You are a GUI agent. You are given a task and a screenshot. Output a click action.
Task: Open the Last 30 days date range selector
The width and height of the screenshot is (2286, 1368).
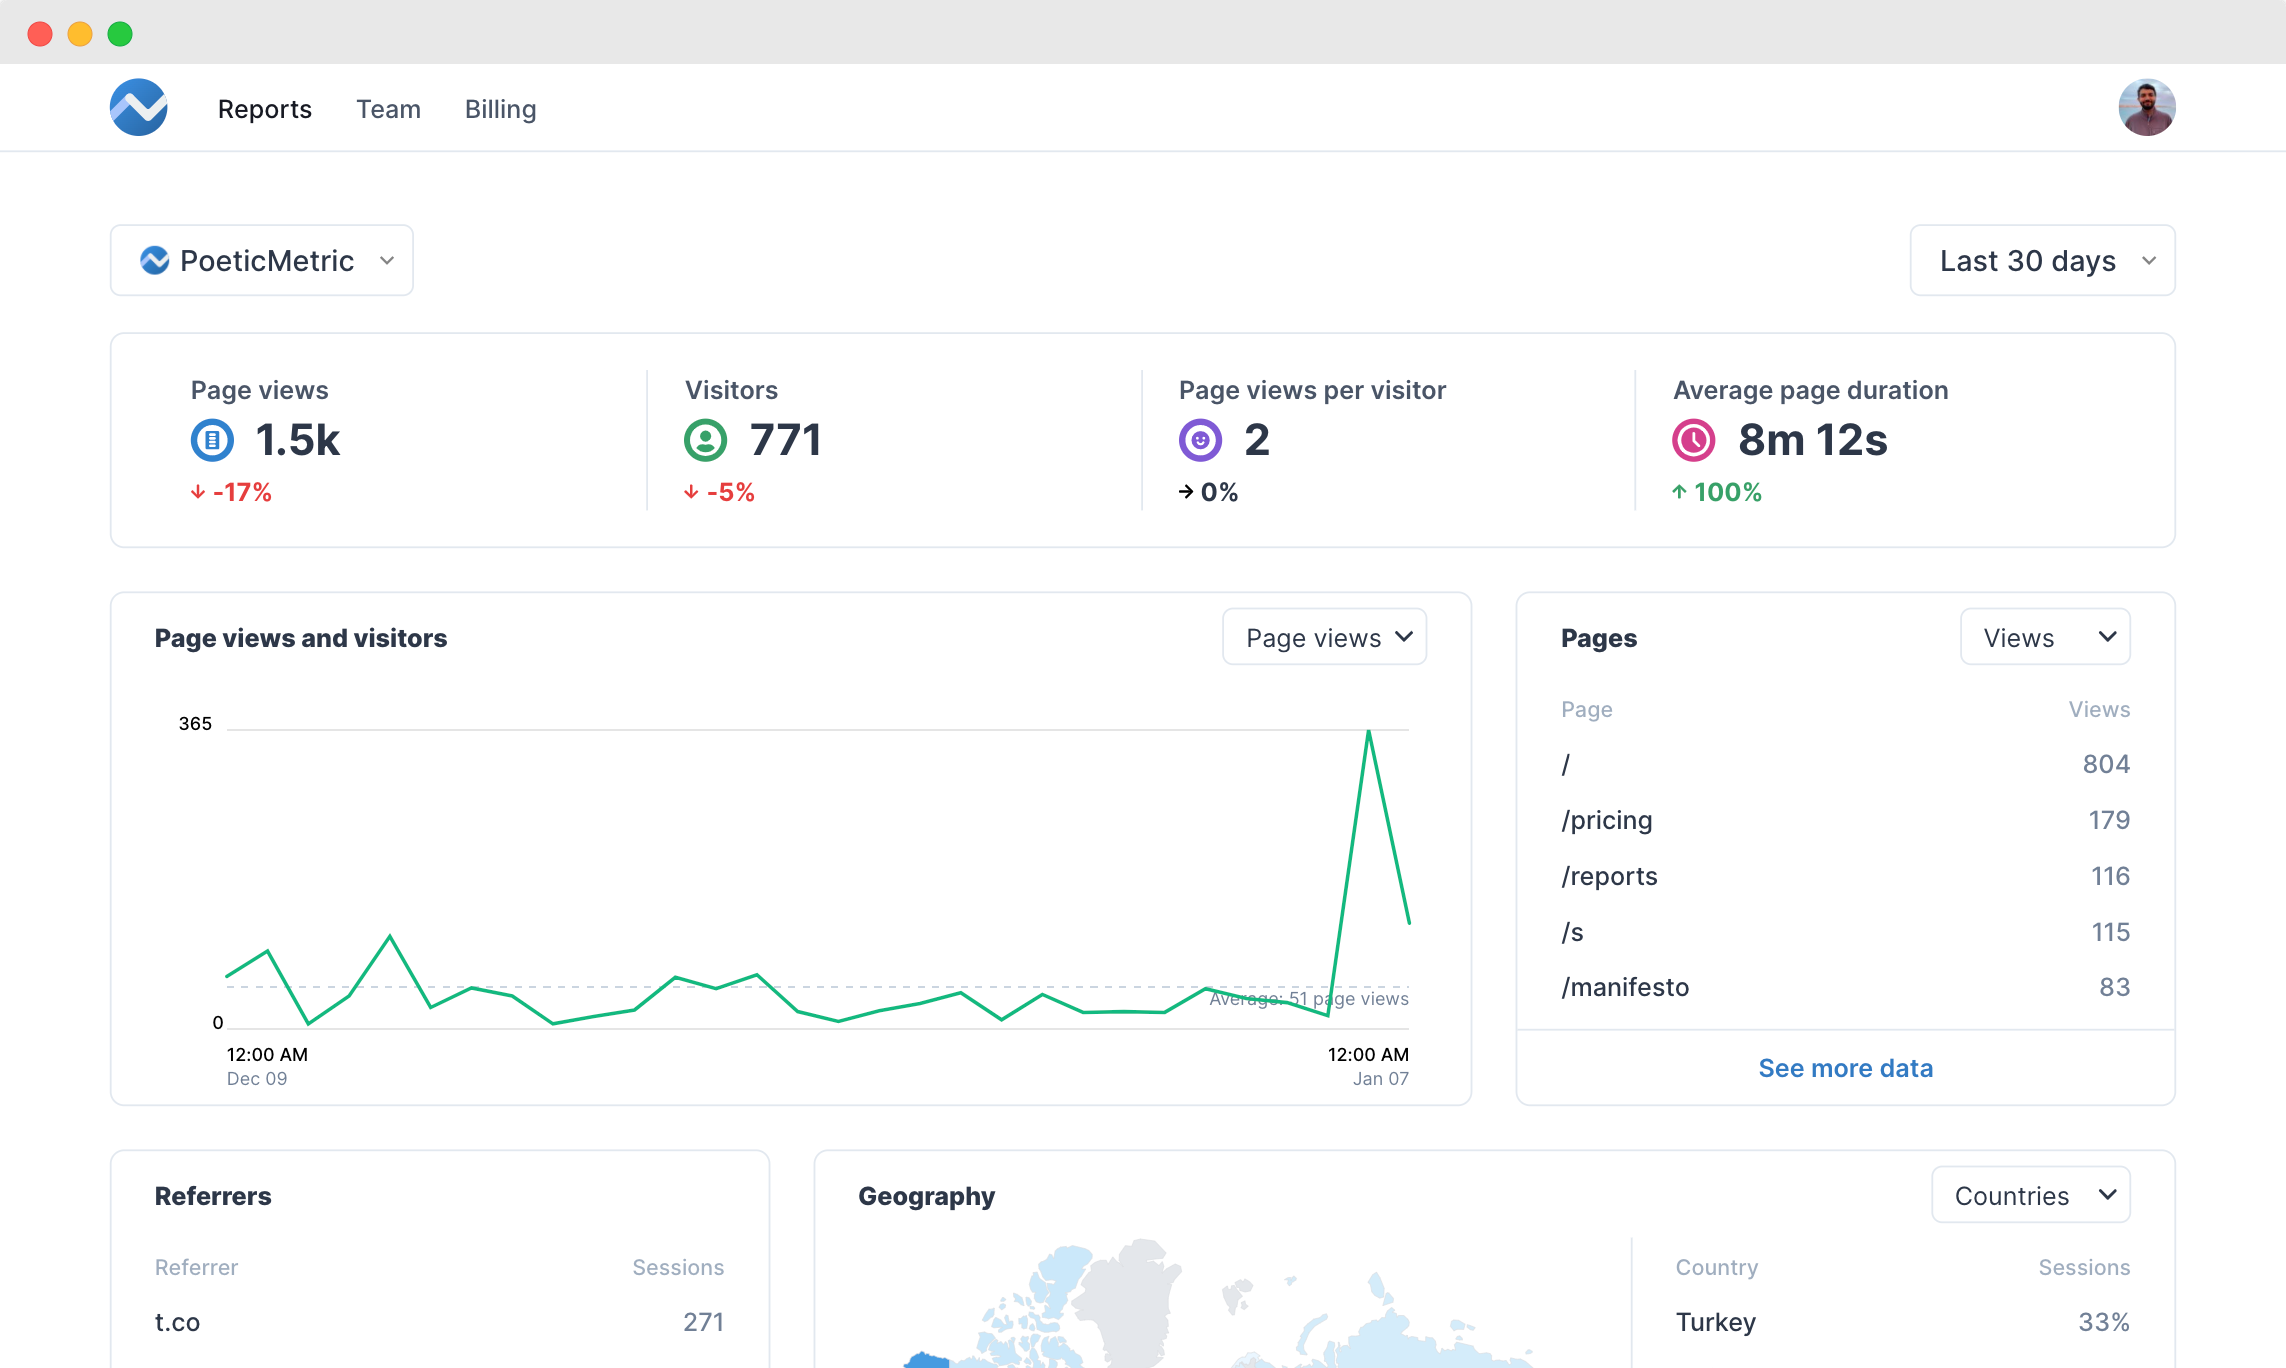2042,260
